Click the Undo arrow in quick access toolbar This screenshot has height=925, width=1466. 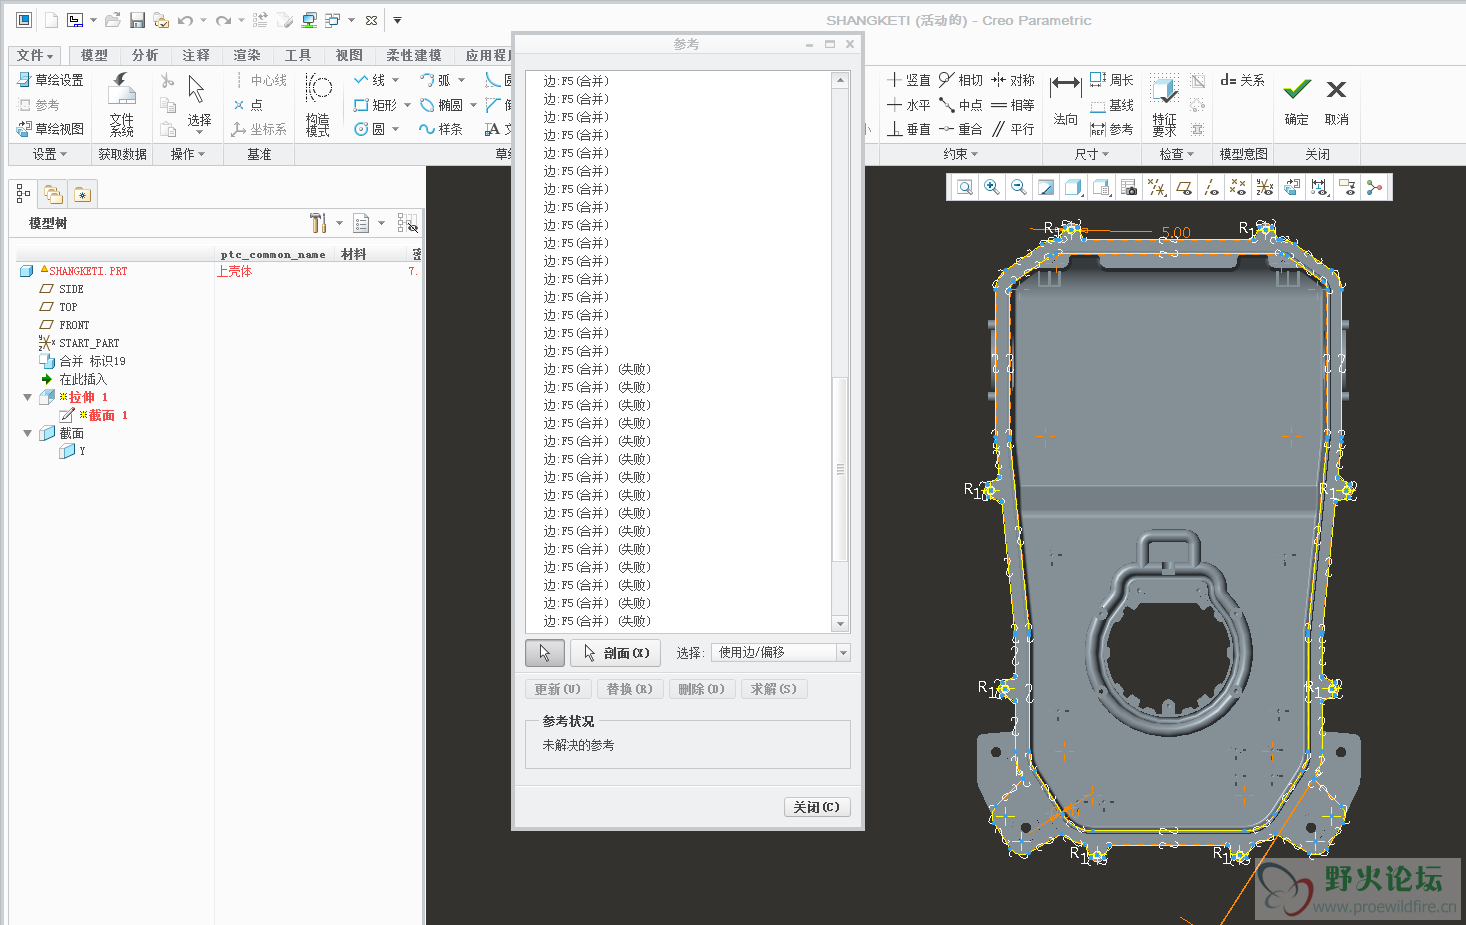coord(185,20)
